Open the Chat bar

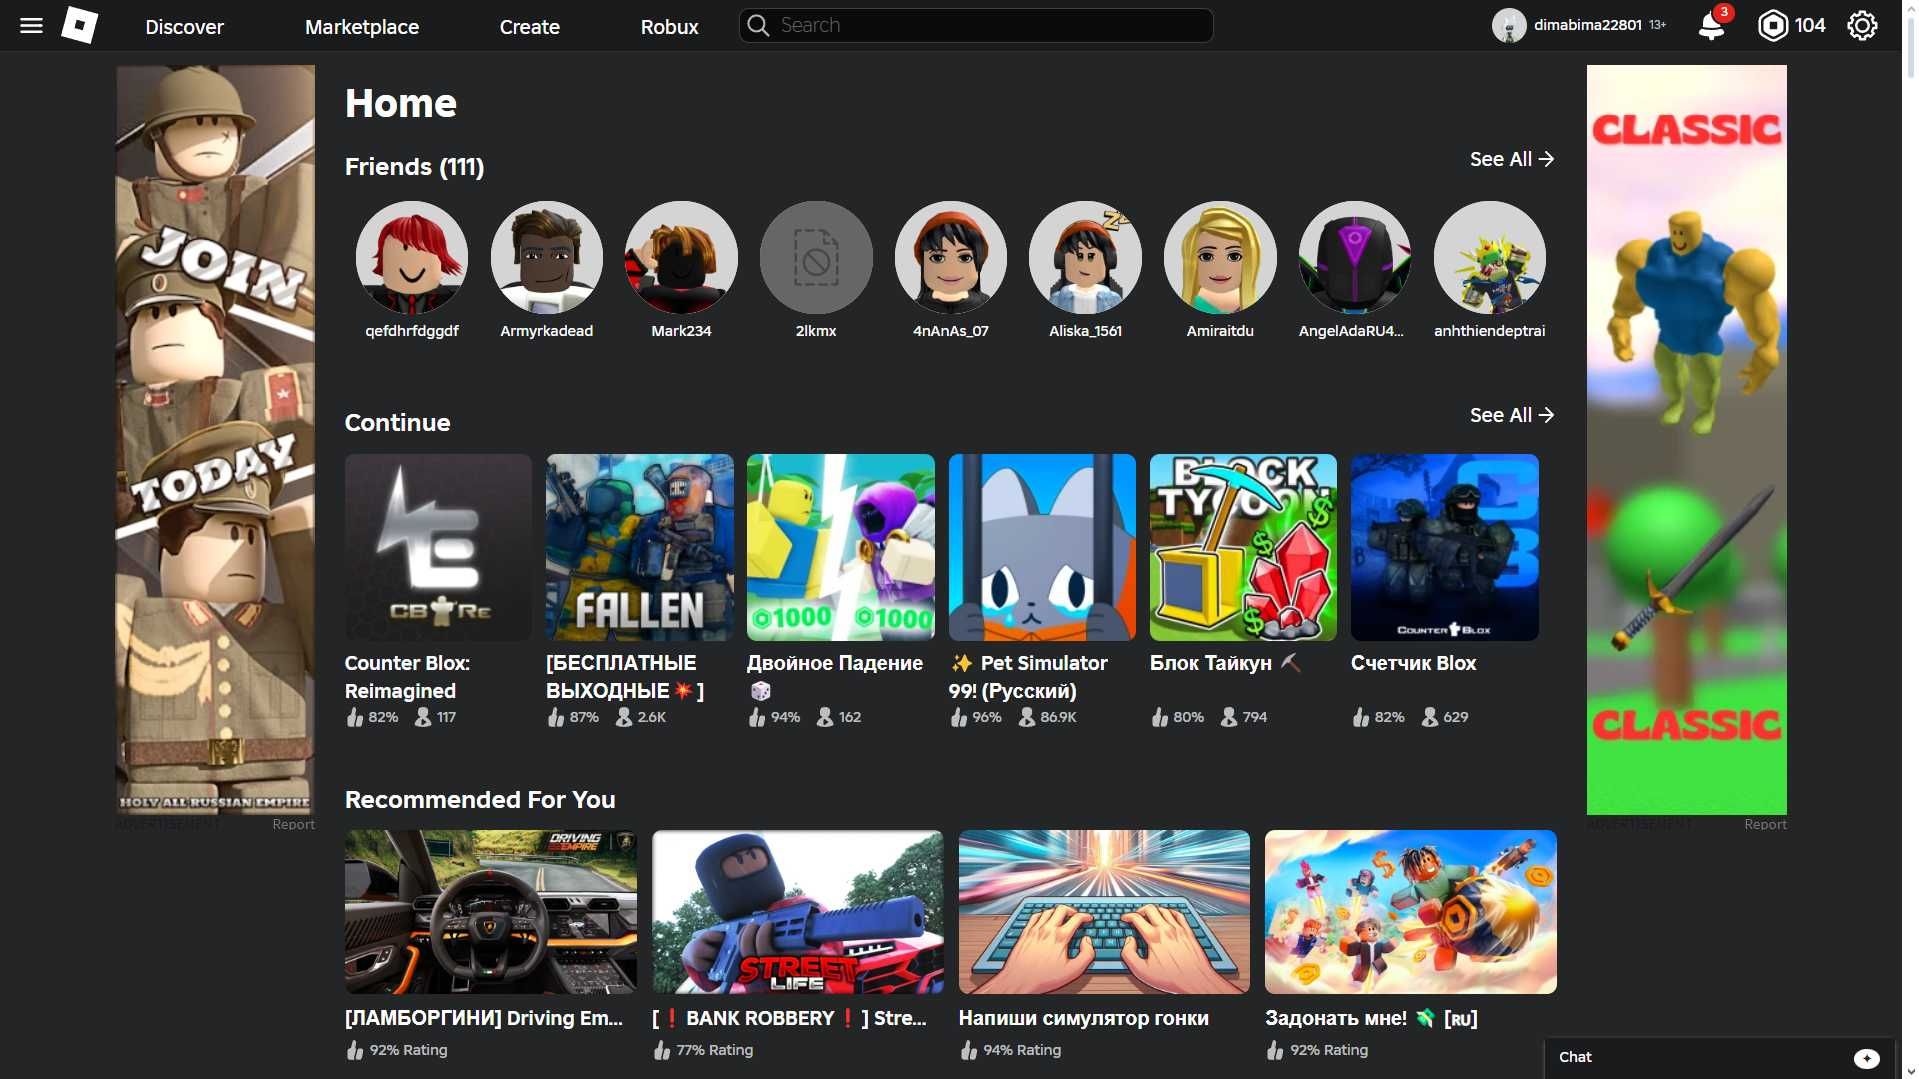(1719, 1058)
